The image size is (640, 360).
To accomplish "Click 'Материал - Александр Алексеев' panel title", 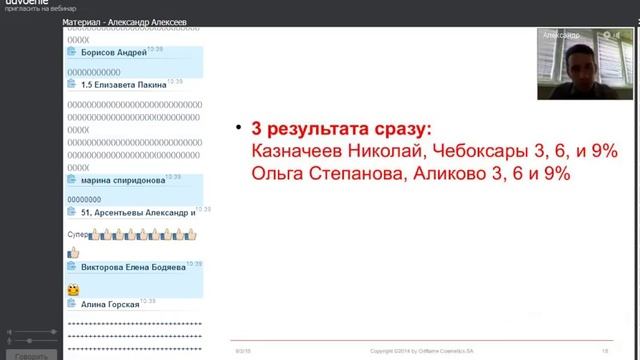I will coord(124,22).
